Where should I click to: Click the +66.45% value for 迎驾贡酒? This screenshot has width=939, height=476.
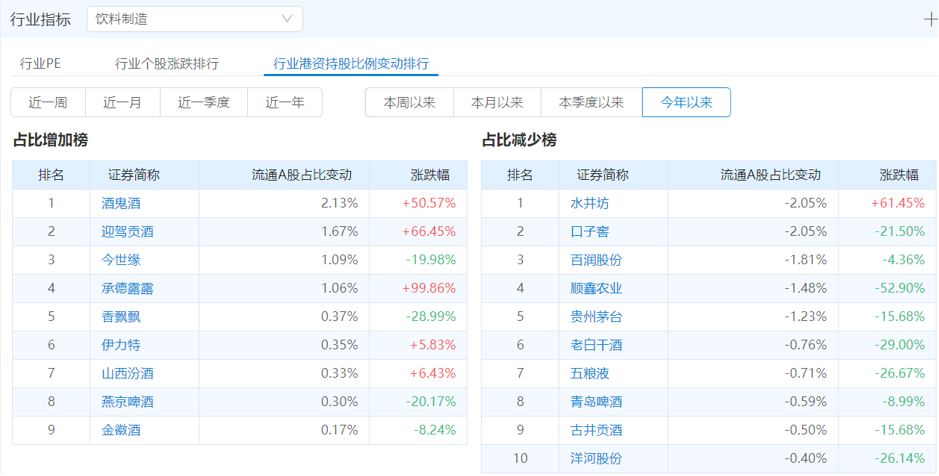coord(429,232)
